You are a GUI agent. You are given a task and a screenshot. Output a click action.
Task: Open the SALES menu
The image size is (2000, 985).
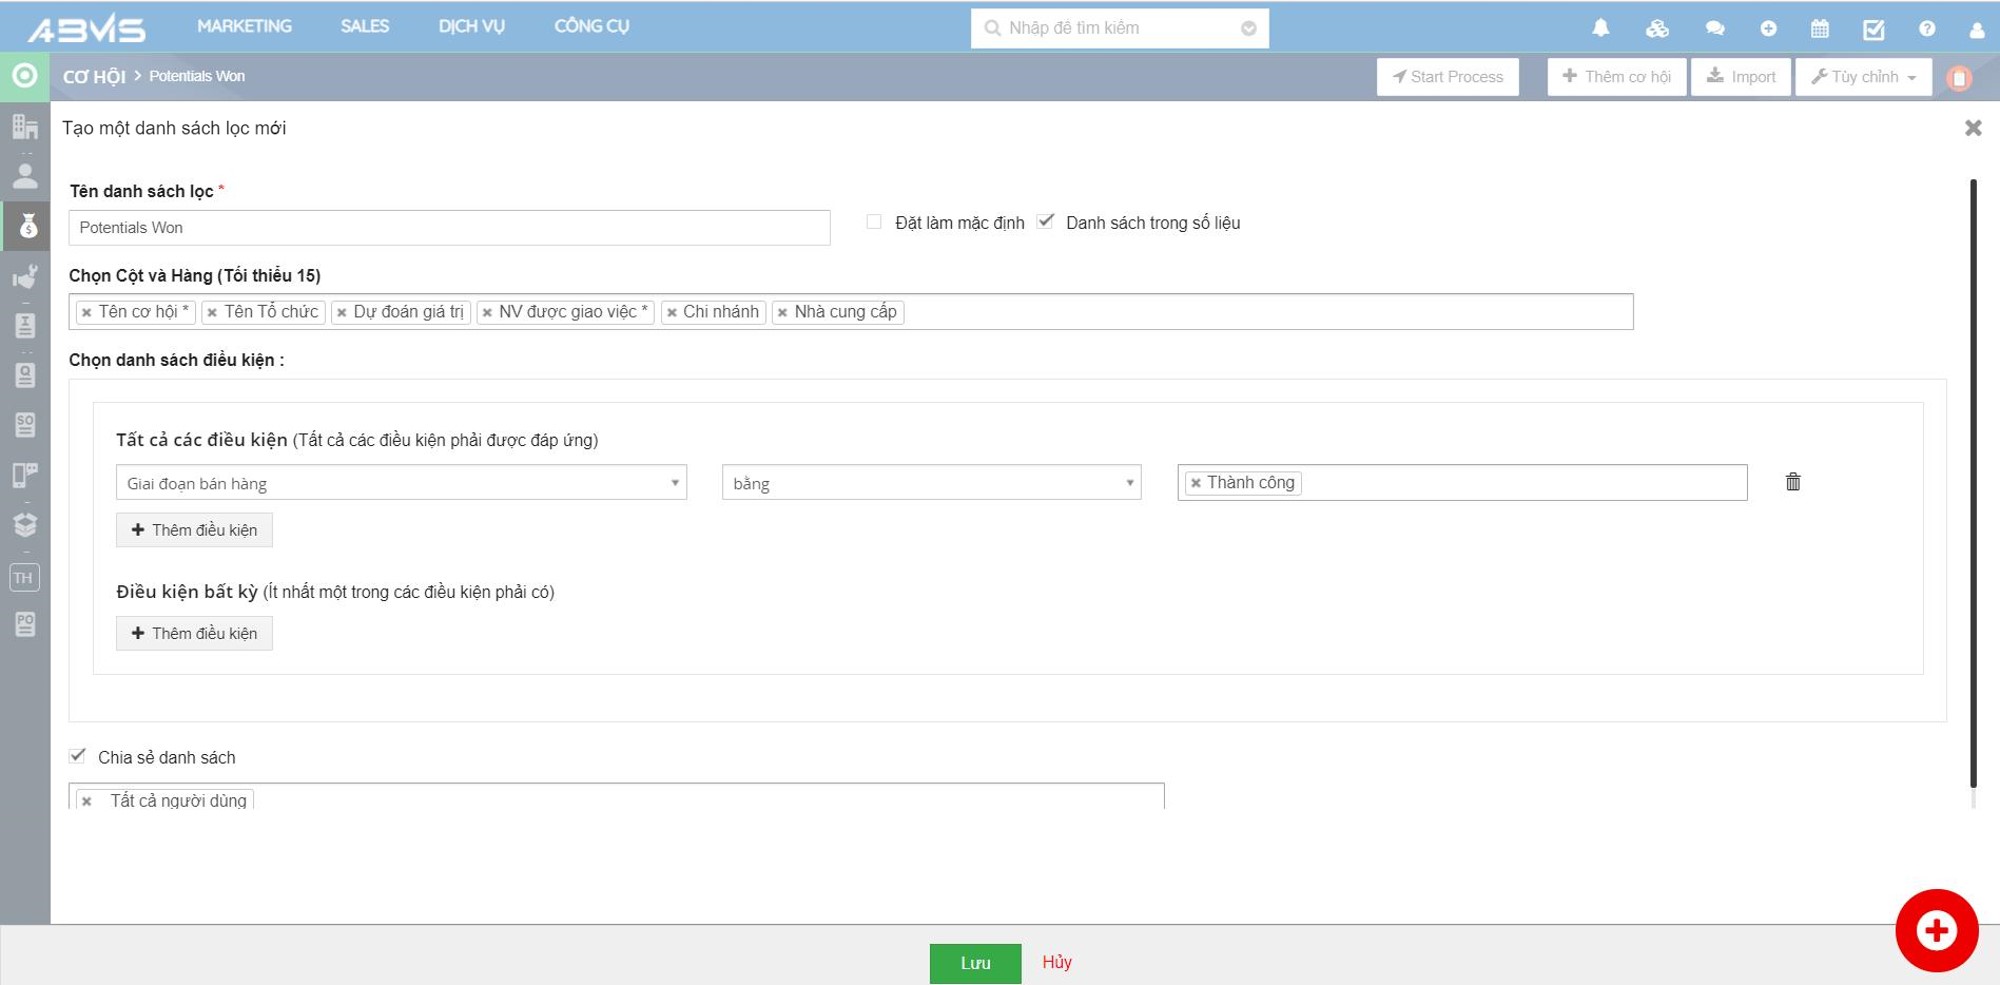[x=364, y=27]
